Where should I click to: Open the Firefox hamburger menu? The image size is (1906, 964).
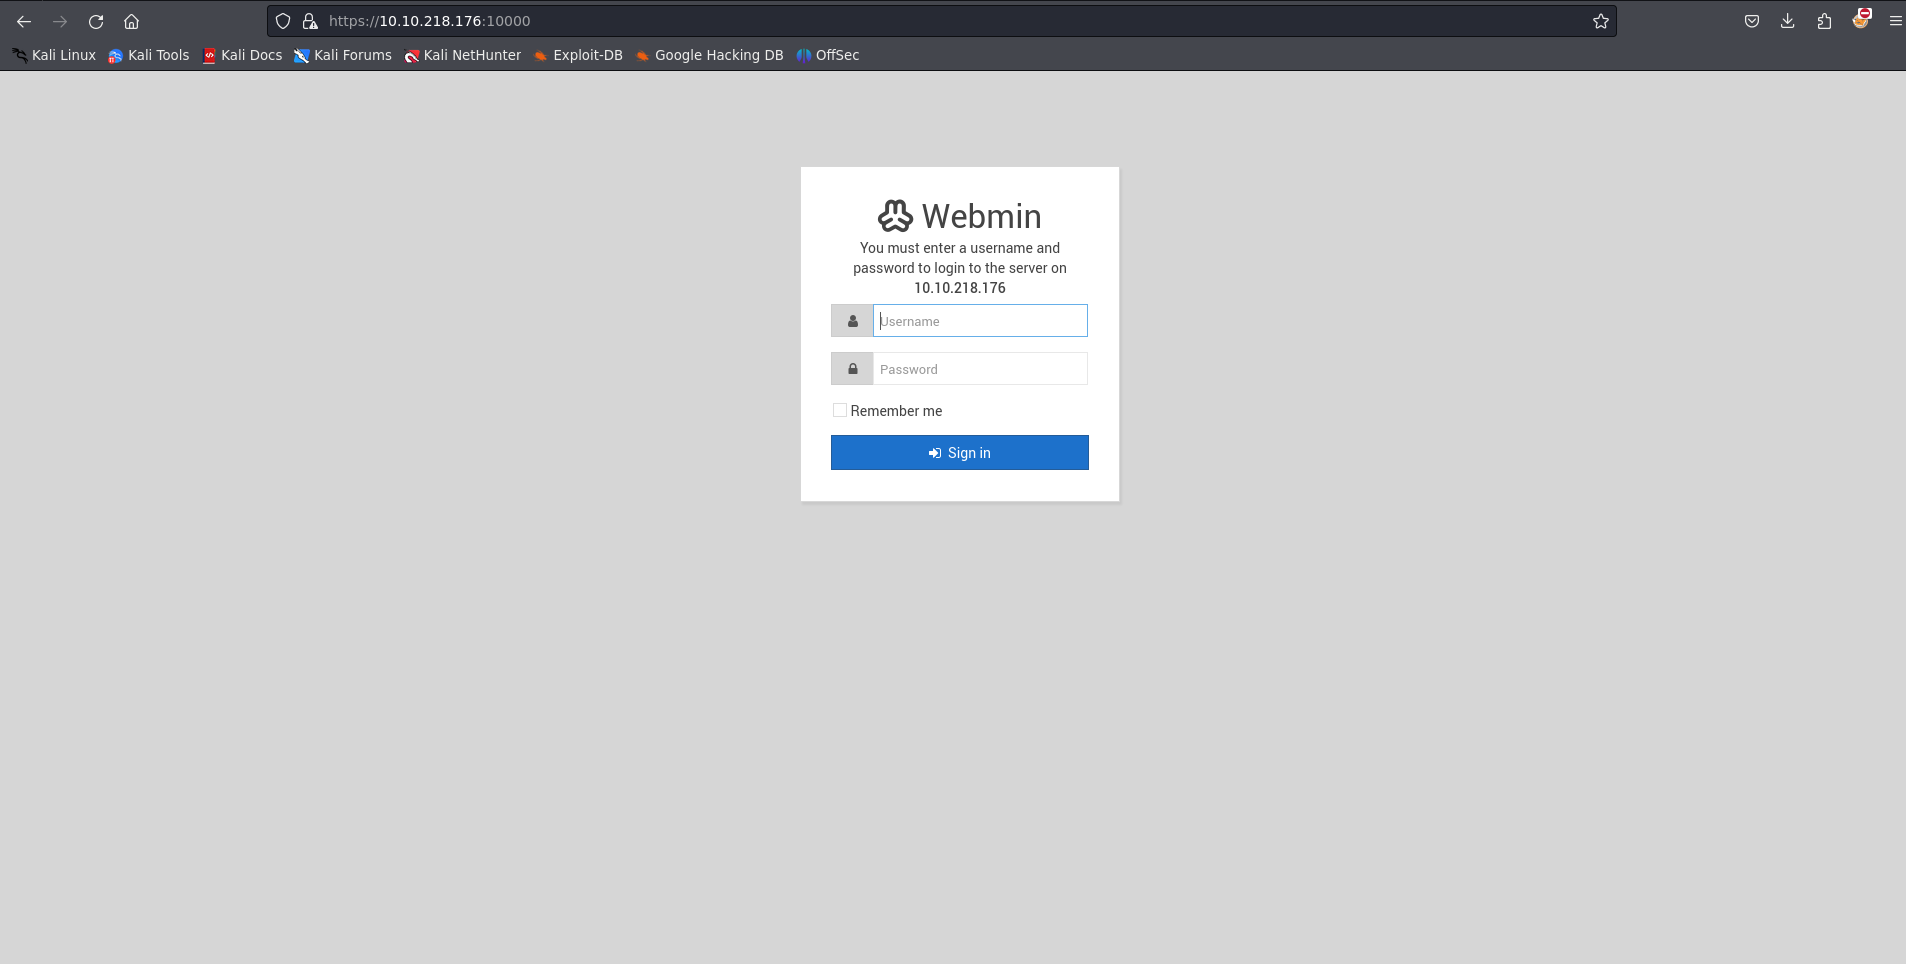(x=1895, y=21)
